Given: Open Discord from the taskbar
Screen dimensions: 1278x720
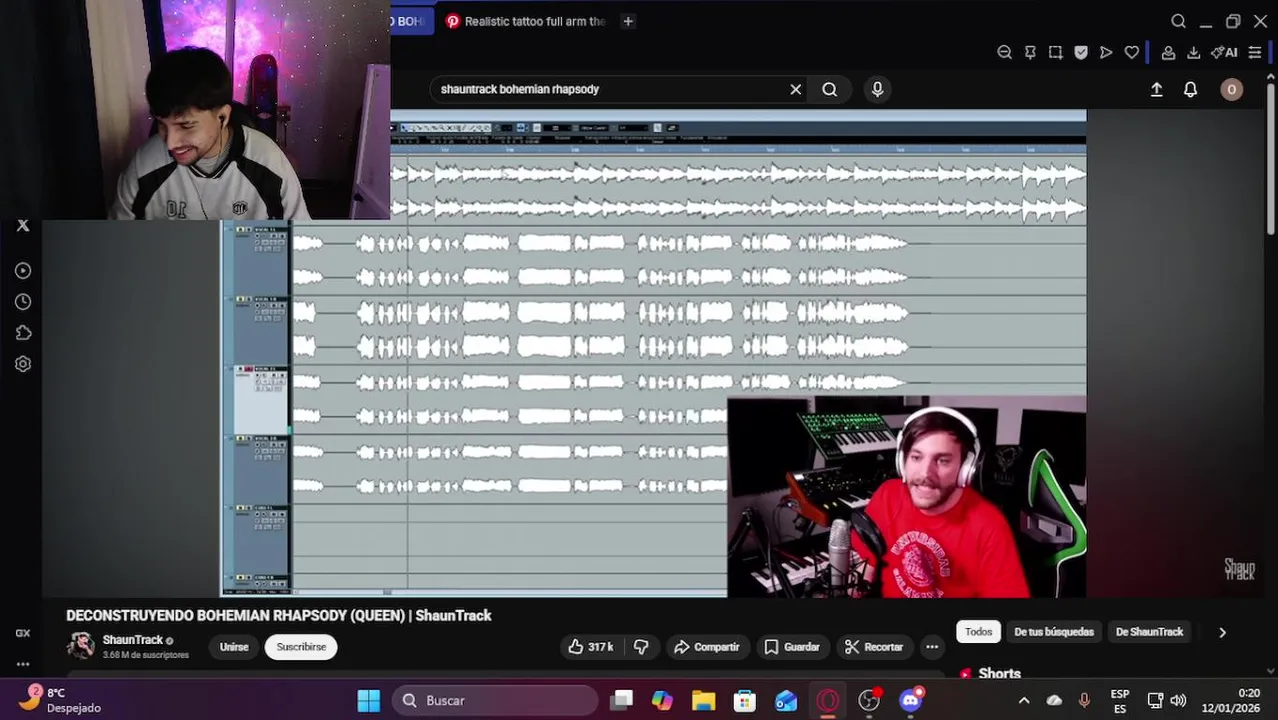Looking at the screenshot, I should click(x=910, y=701).
